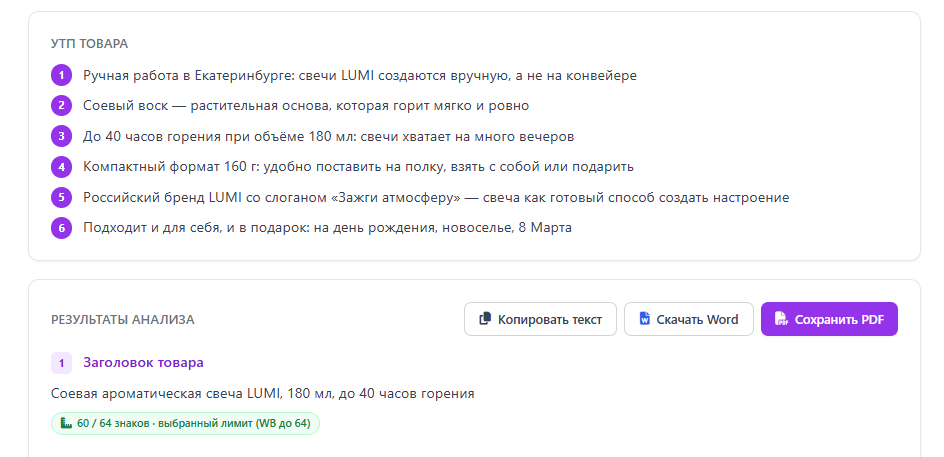This screenshot has width=944, height=457.
Task: Download results via Скачать Word
Action: pos(689,319)
